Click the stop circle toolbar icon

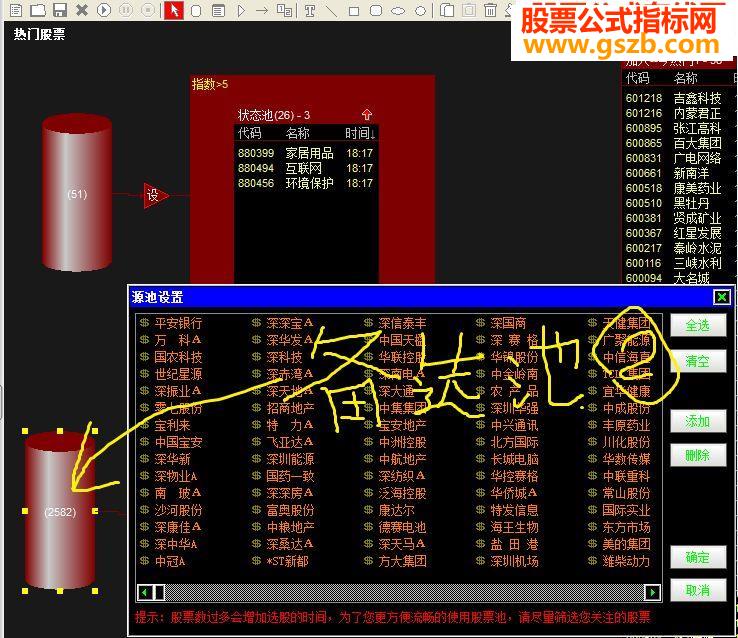[148, 10]
